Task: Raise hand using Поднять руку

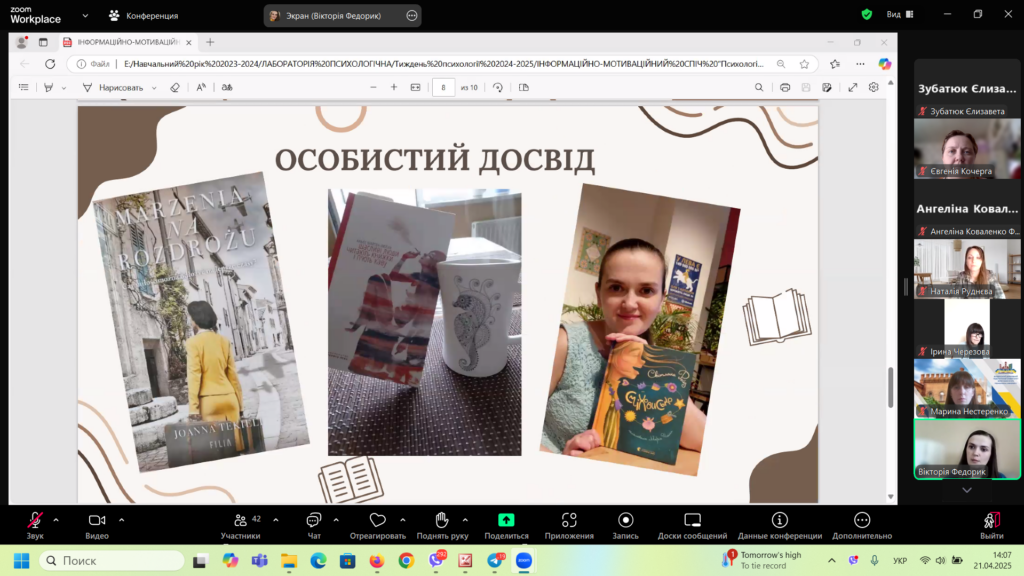Action: pos(442,525)
